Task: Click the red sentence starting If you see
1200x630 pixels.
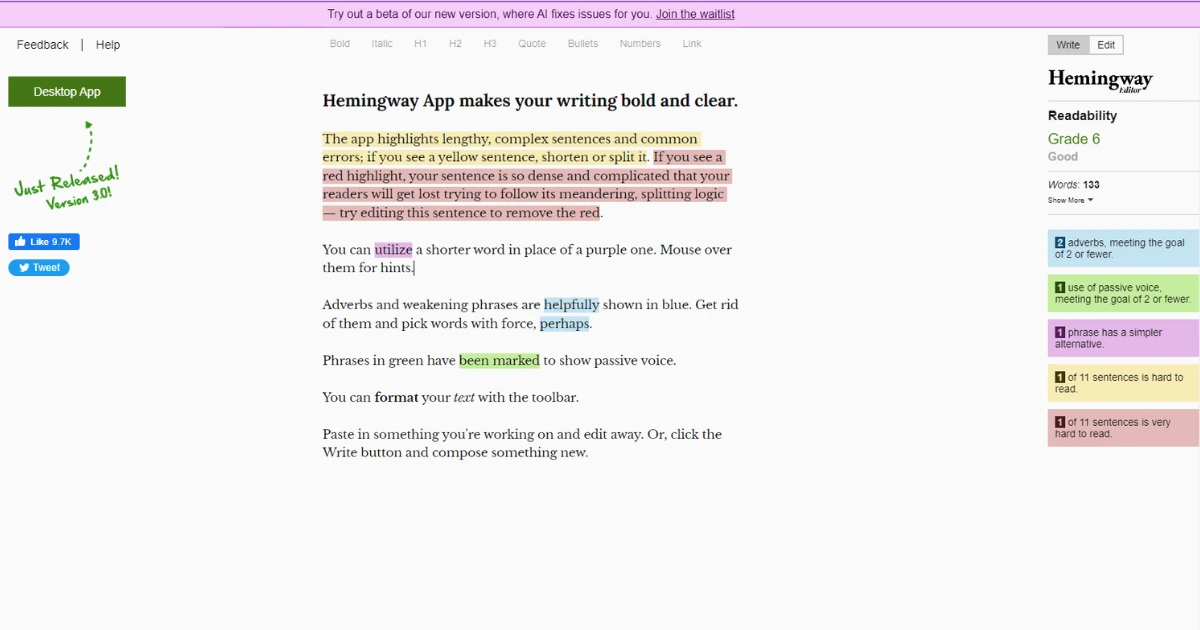Action: 526,185
